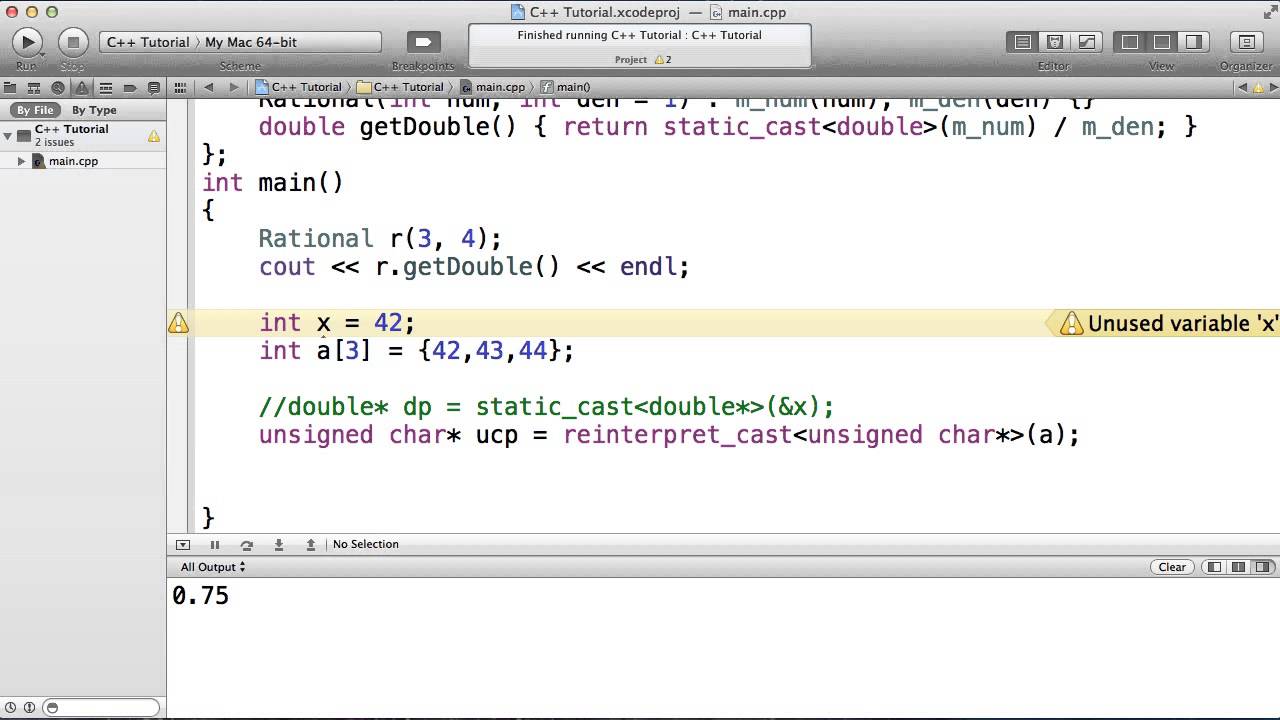Show the Debug navigator

[106, 87]
